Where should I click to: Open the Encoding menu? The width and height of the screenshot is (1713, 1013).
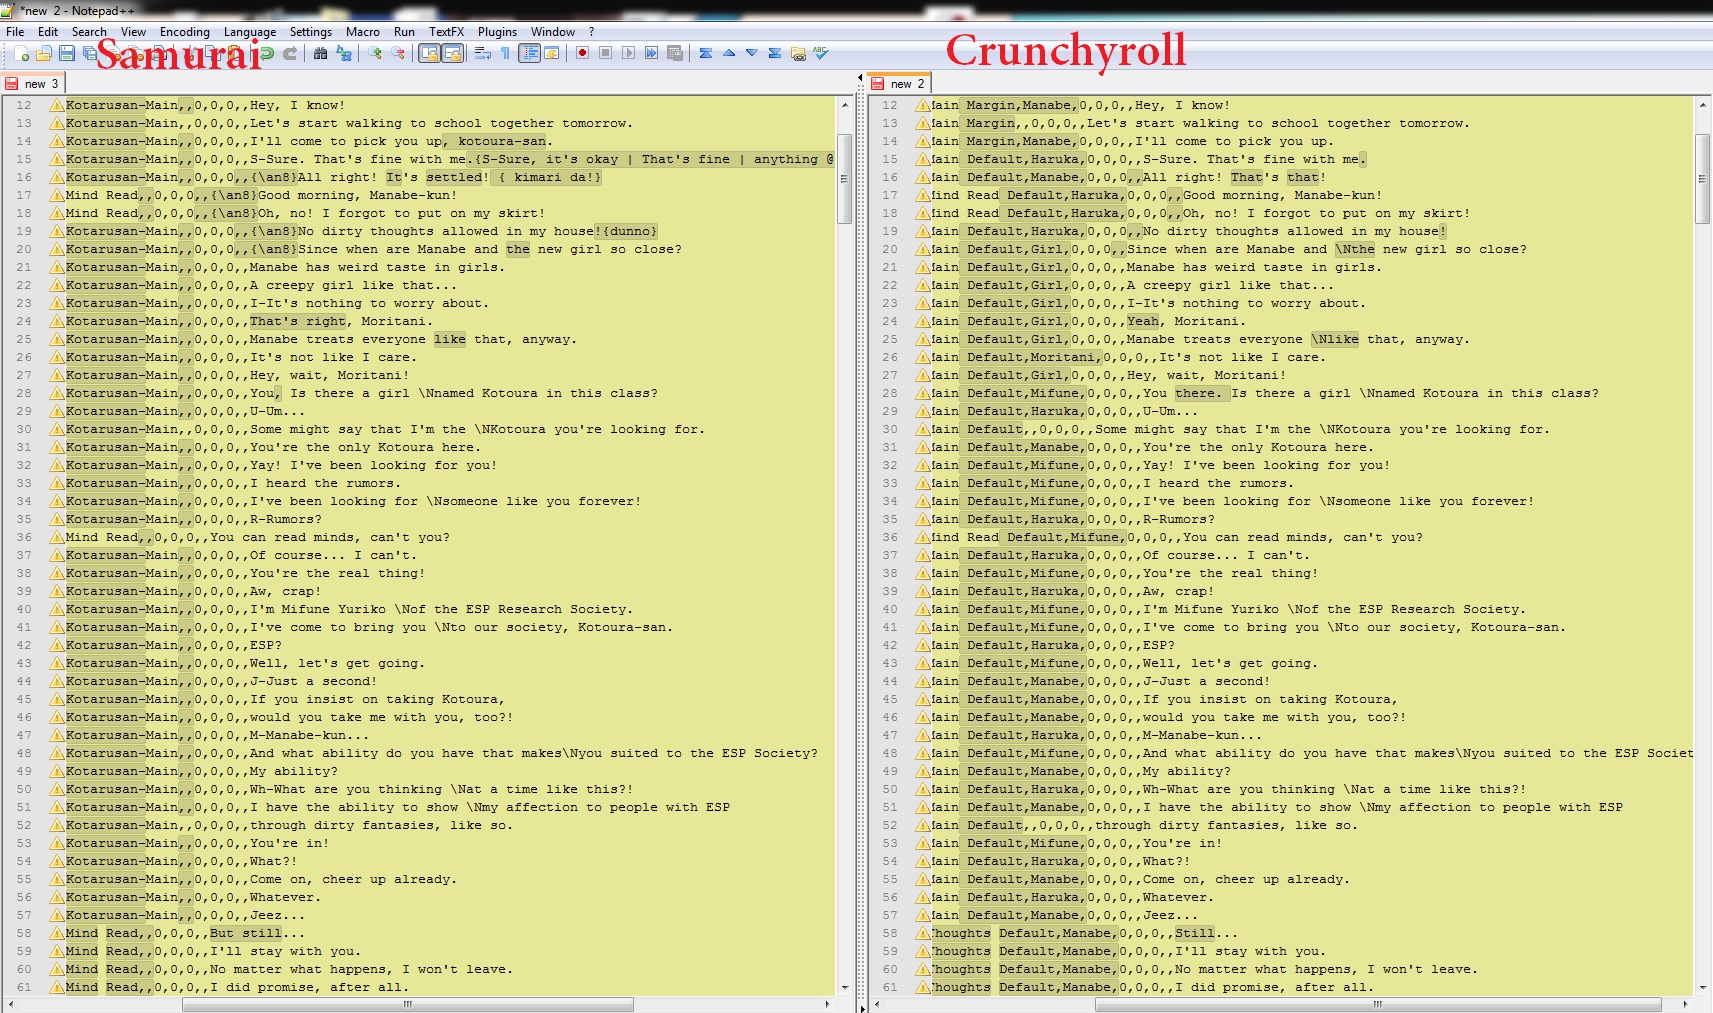pos(185,32)
